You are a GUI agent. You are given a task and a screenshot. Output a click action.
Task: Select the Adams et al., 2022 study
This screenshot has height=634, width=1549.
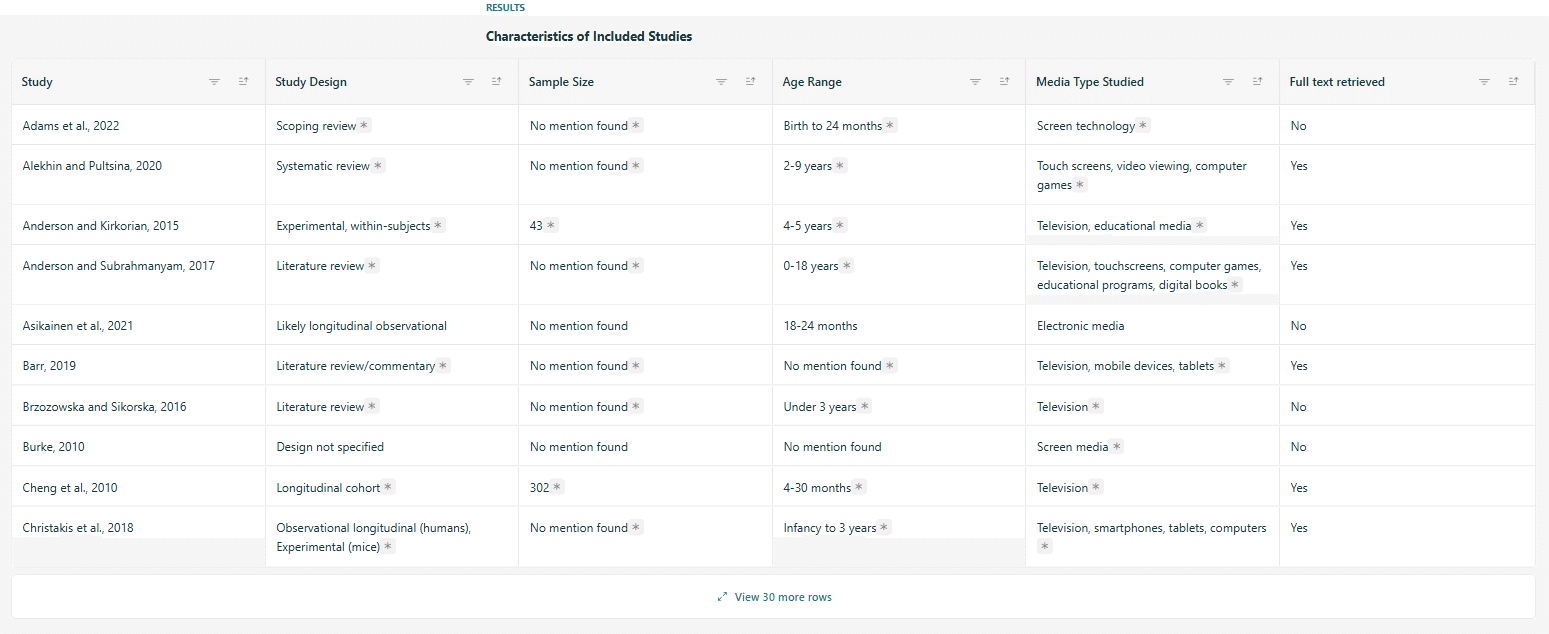click(x=71, y=126)
